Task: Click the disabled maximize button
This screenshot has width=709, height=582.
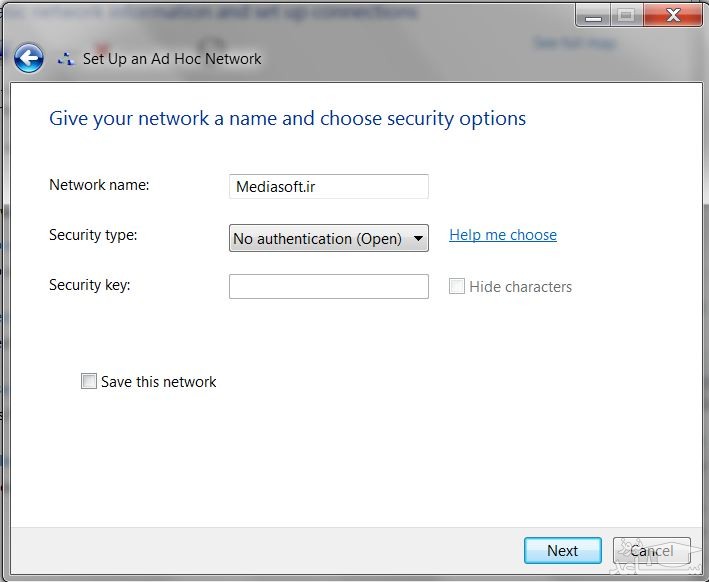Action: [x=626, y=15]
